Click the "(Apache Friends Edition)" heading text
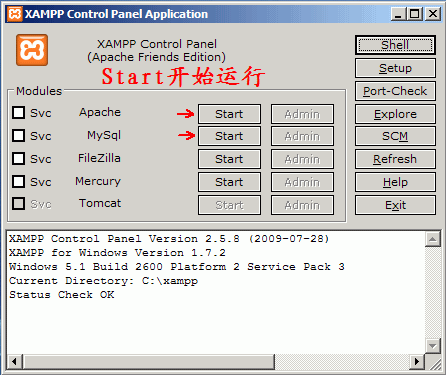446x375 pixels. 156,57
